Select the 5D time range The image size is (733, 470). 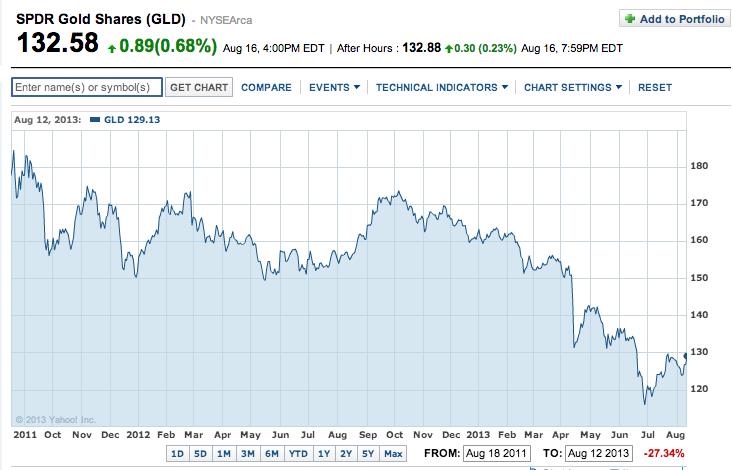tap(200, 454)
